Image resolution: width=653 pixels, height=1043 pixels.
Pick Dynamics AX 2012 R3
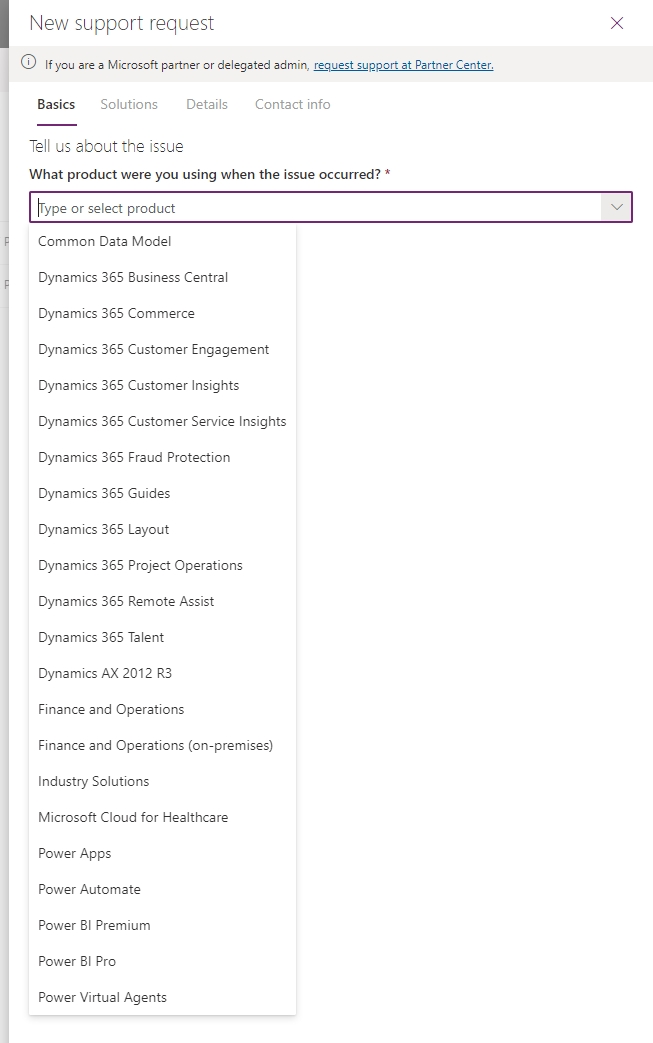pos(105,673)
